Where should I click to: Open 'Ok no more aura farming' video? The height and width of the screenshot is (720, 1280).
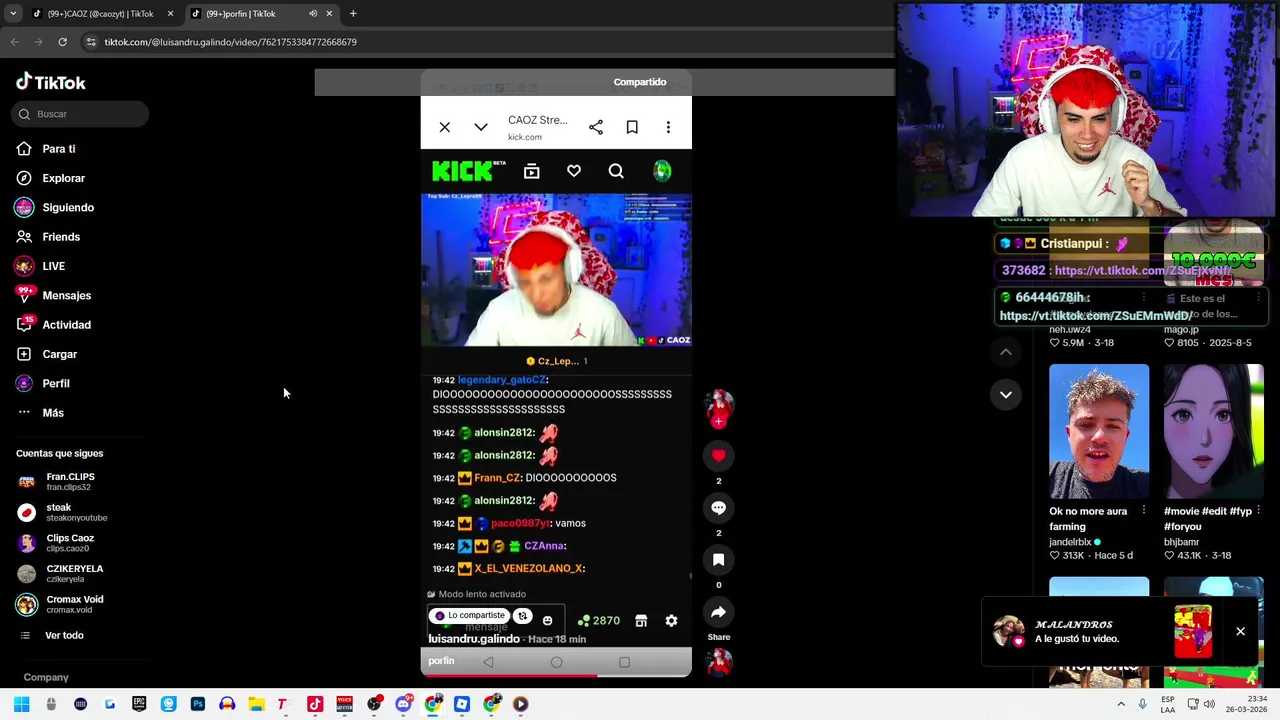(x=1099, y=431)
